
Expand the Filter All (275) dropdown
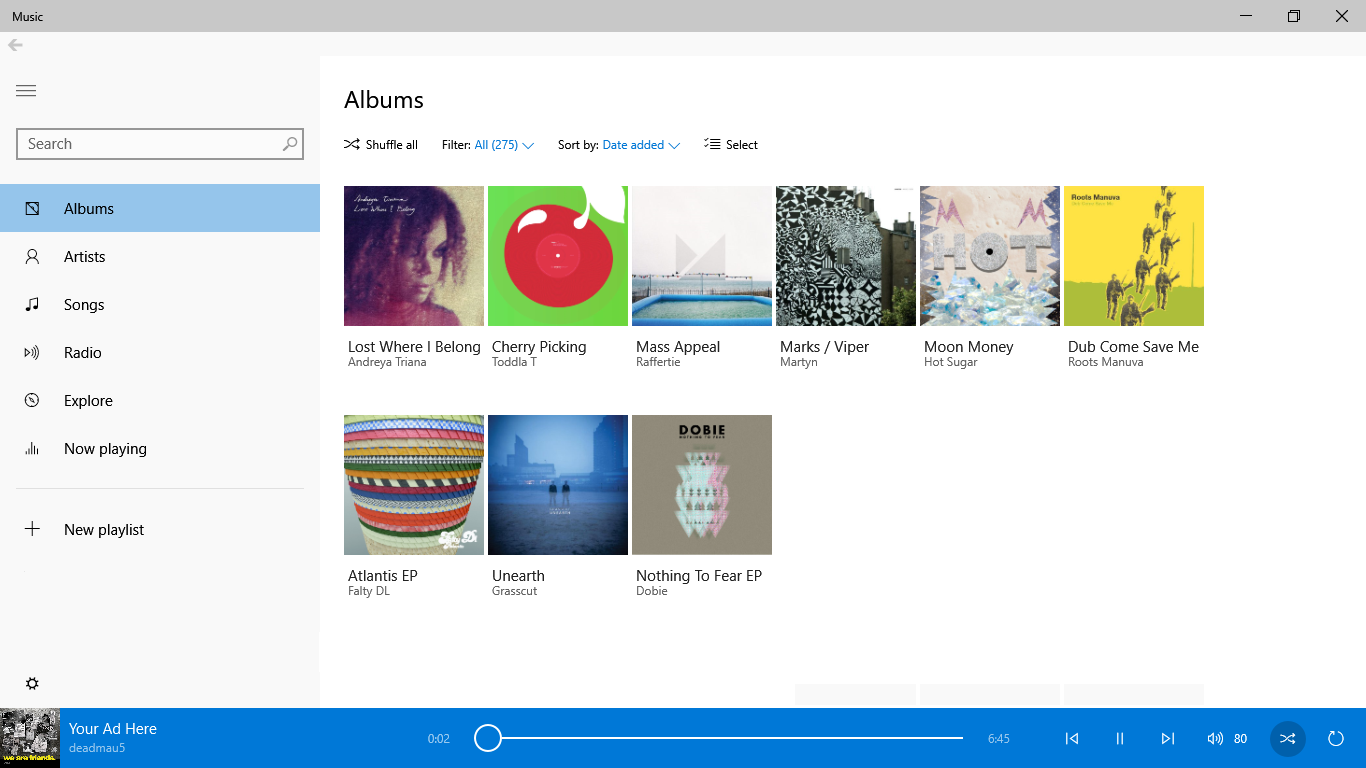click(504, 145)
